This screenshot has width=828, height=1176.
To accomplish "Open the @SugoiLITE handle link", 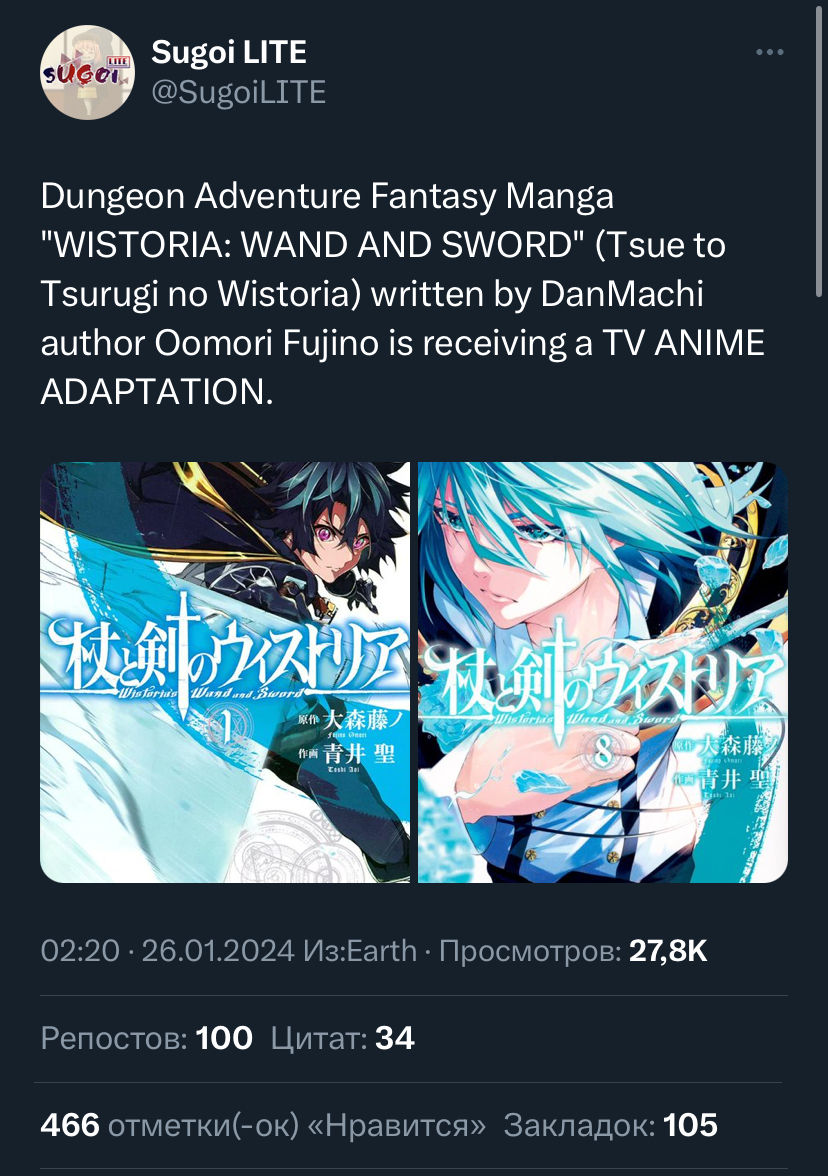I will coord(238,92).
